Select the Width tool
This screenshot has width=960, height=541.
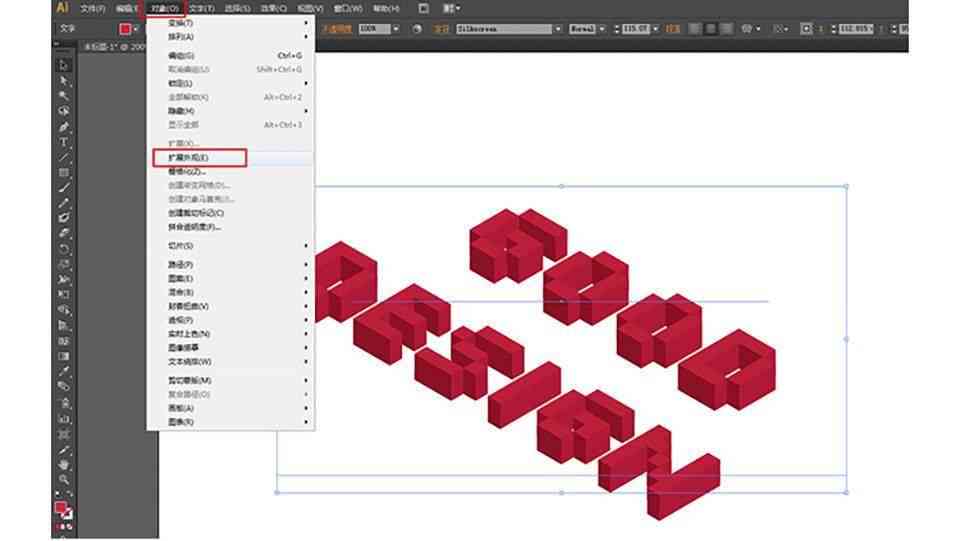pos(64,279)
